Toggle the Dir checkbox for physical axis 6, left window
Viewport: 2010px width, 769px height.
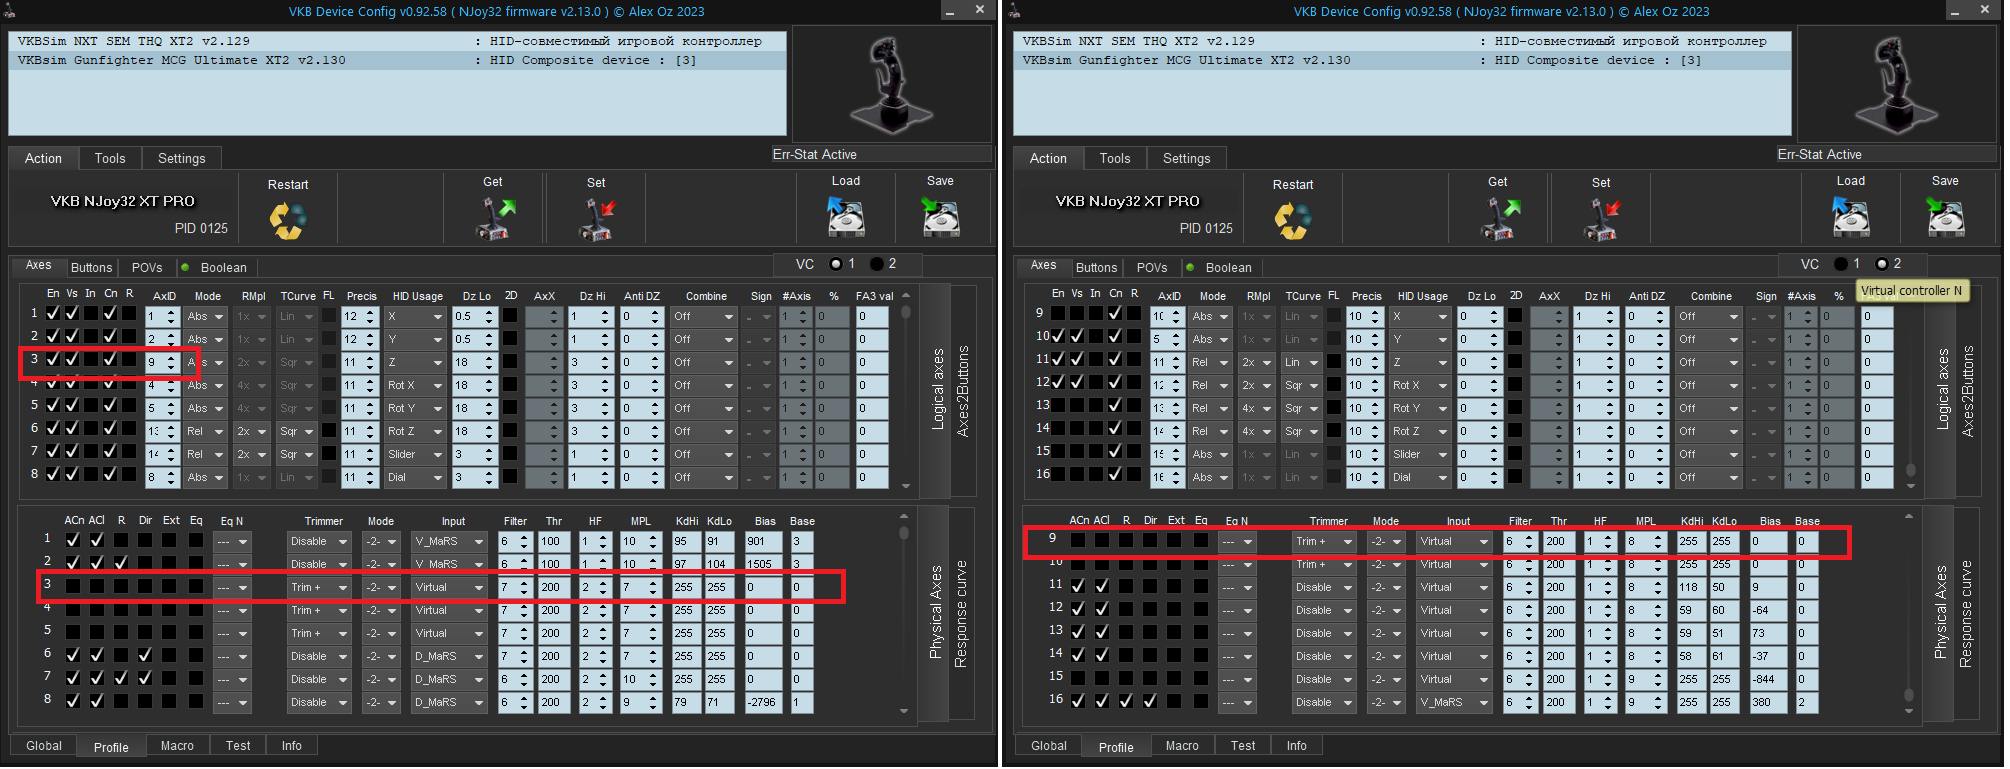[x=145, y=654]
